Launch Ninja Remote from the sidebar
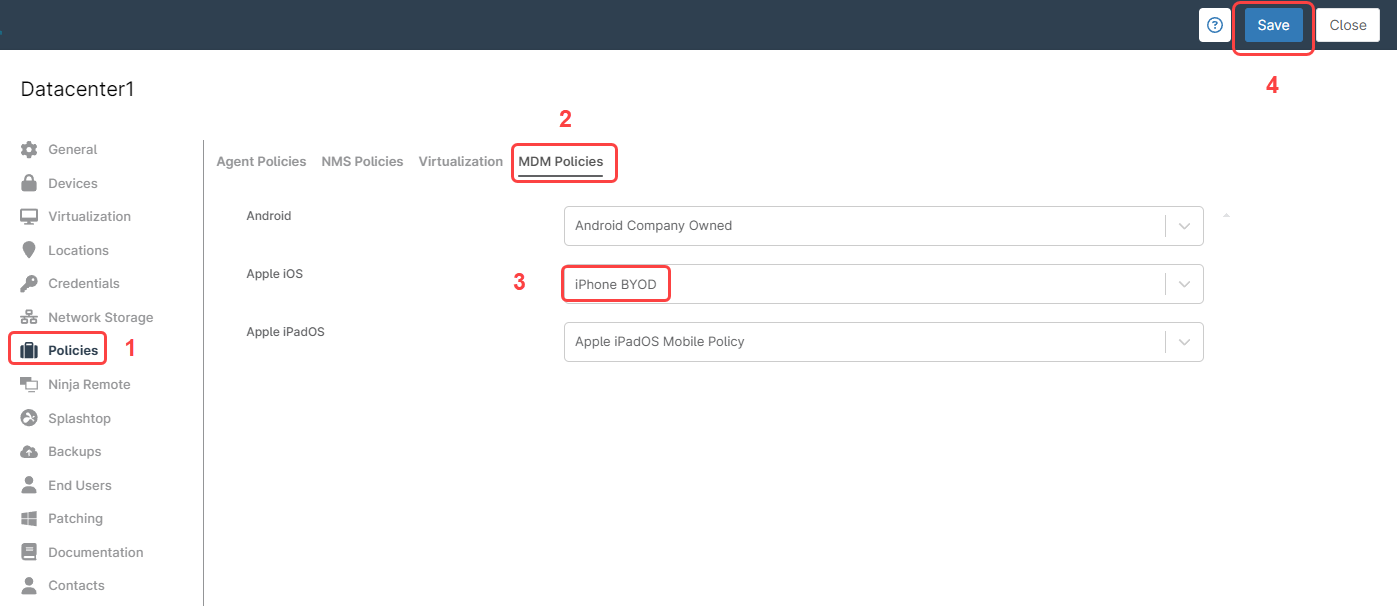 [31, 384]
